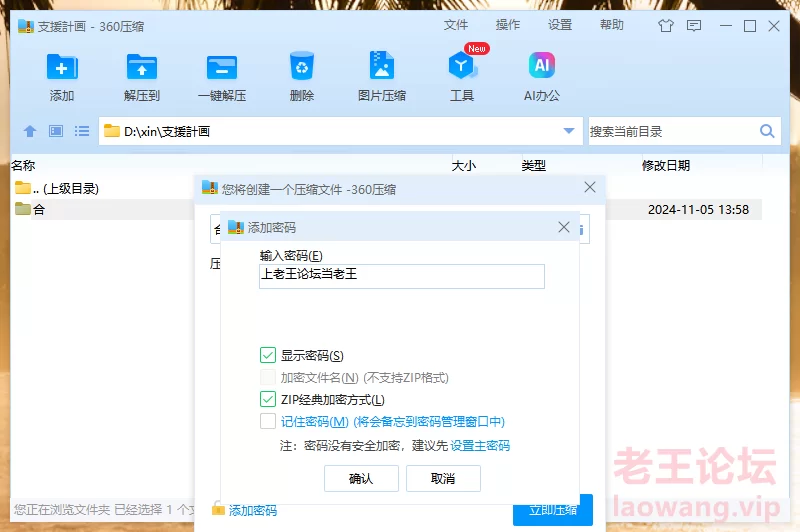Click the 一键解压 one-click extract icon

tap(222, 67)
